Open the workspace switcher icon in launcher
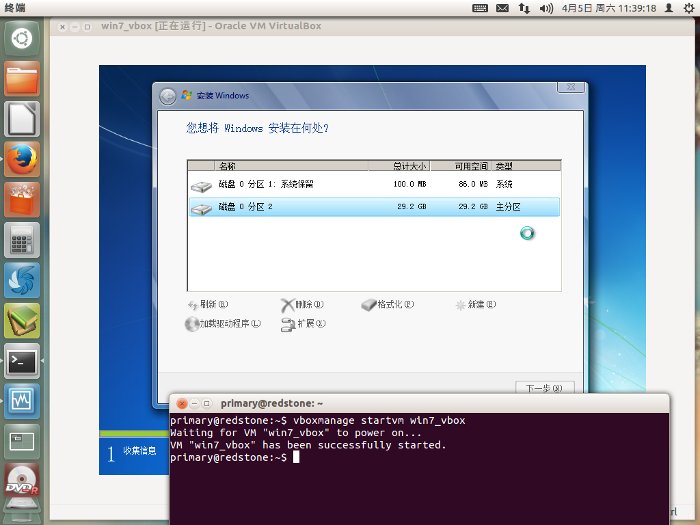 click(x=22, y=442)
